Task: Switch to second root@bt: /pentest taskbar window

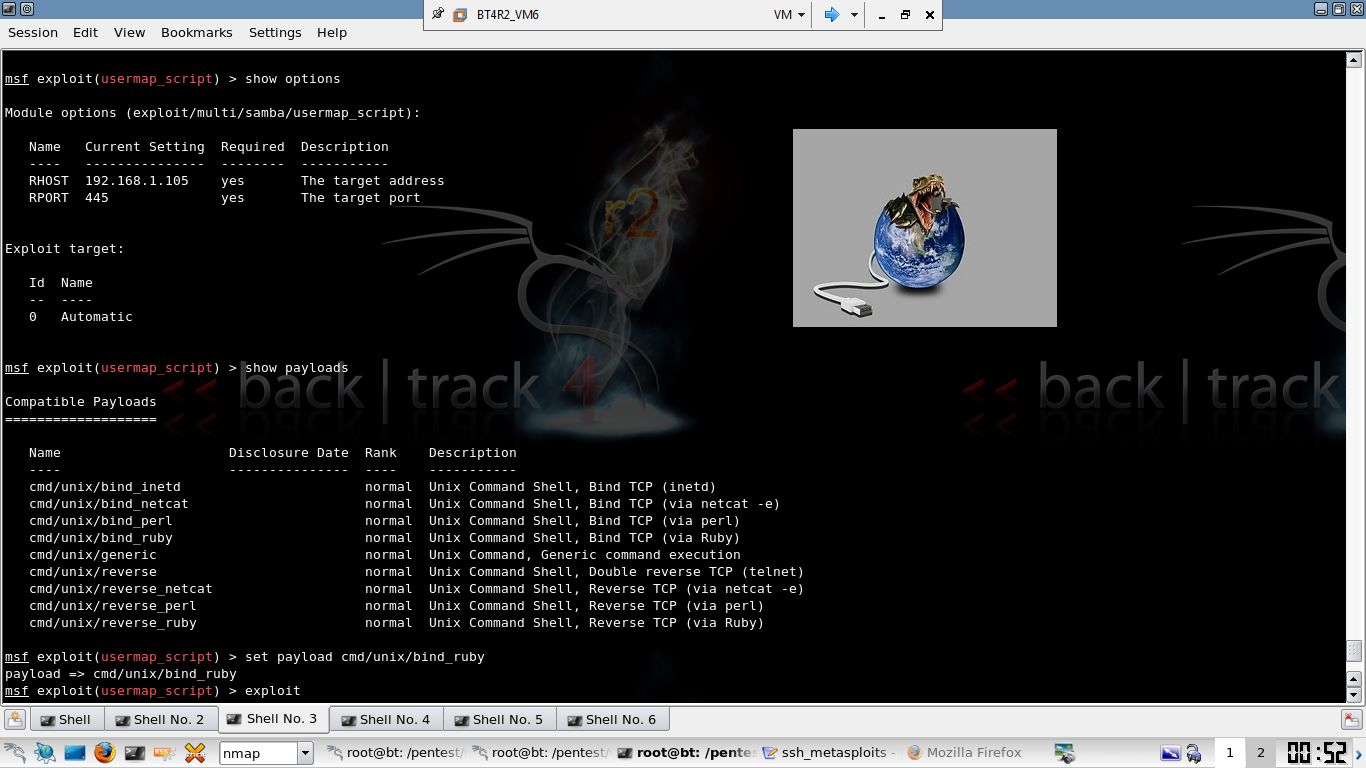Action: pyautogui.click(x=539, y=752)
